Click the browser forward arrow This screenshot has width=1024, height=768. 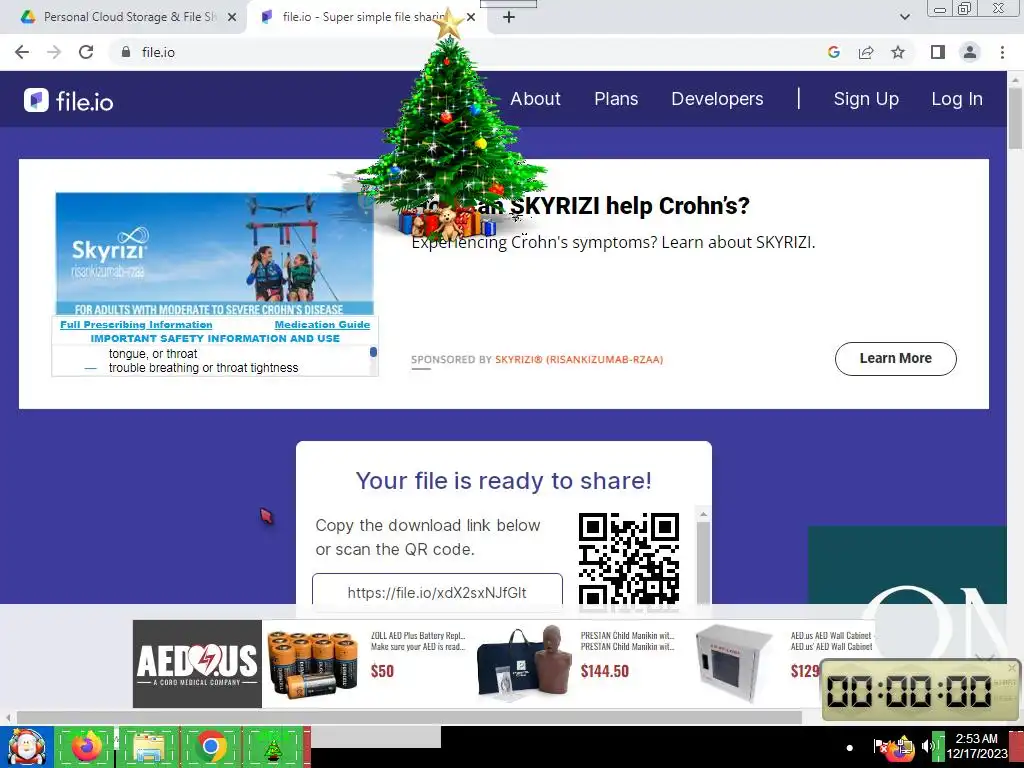click(54, 52)
